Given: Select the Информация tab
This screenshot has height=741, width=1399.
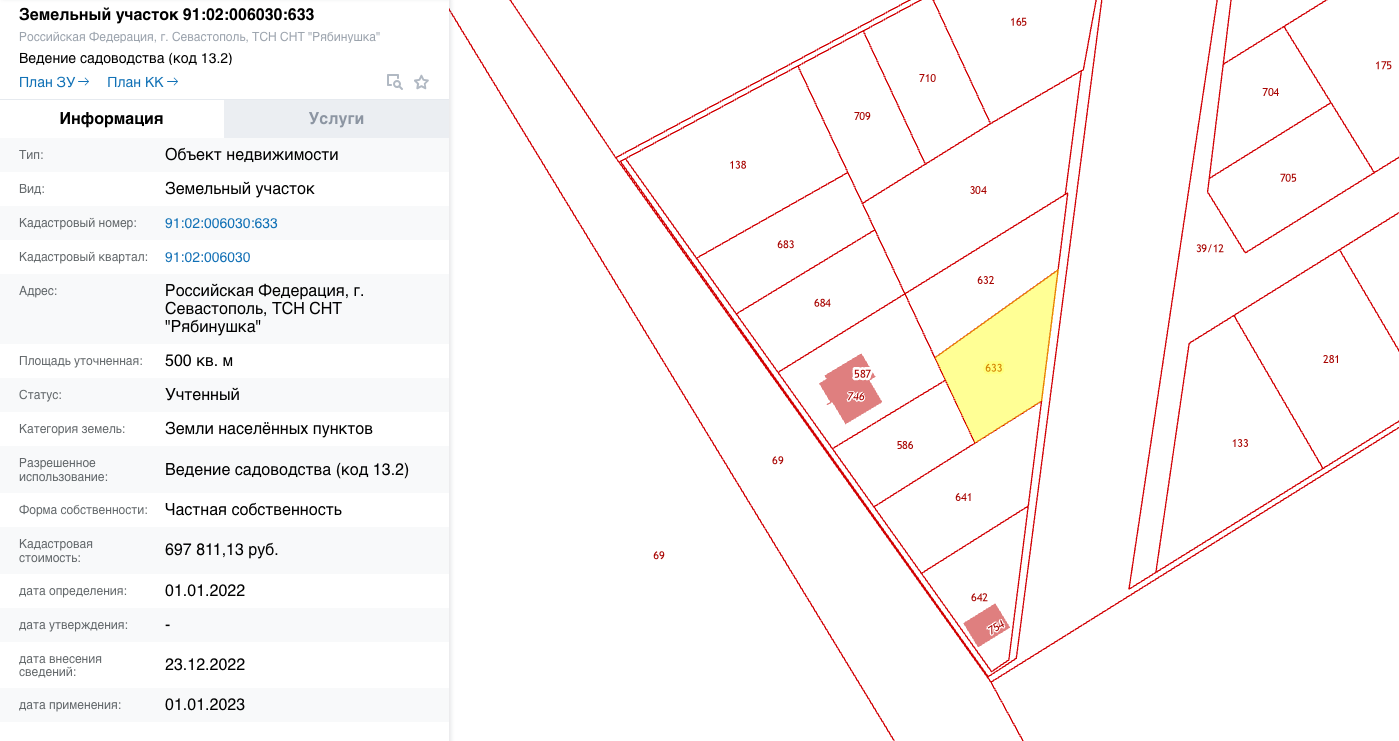Looking at the screenshot, I should [x=111, y=118].
